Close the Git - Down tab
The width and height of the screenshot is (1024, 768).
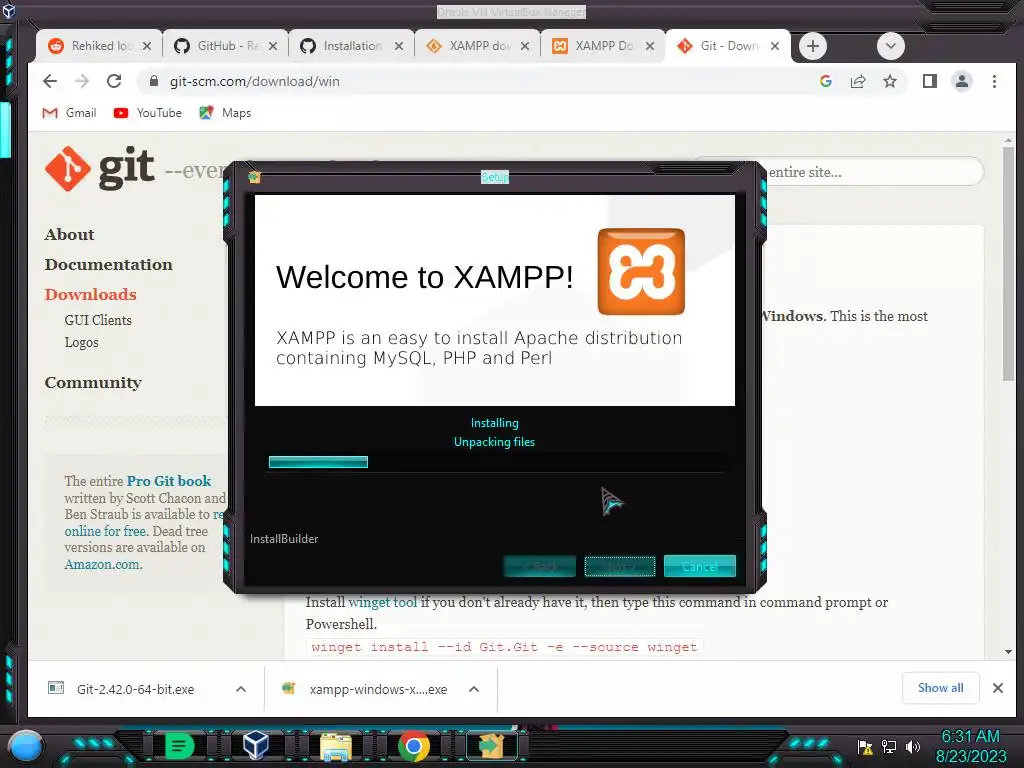tap(775, 46)
